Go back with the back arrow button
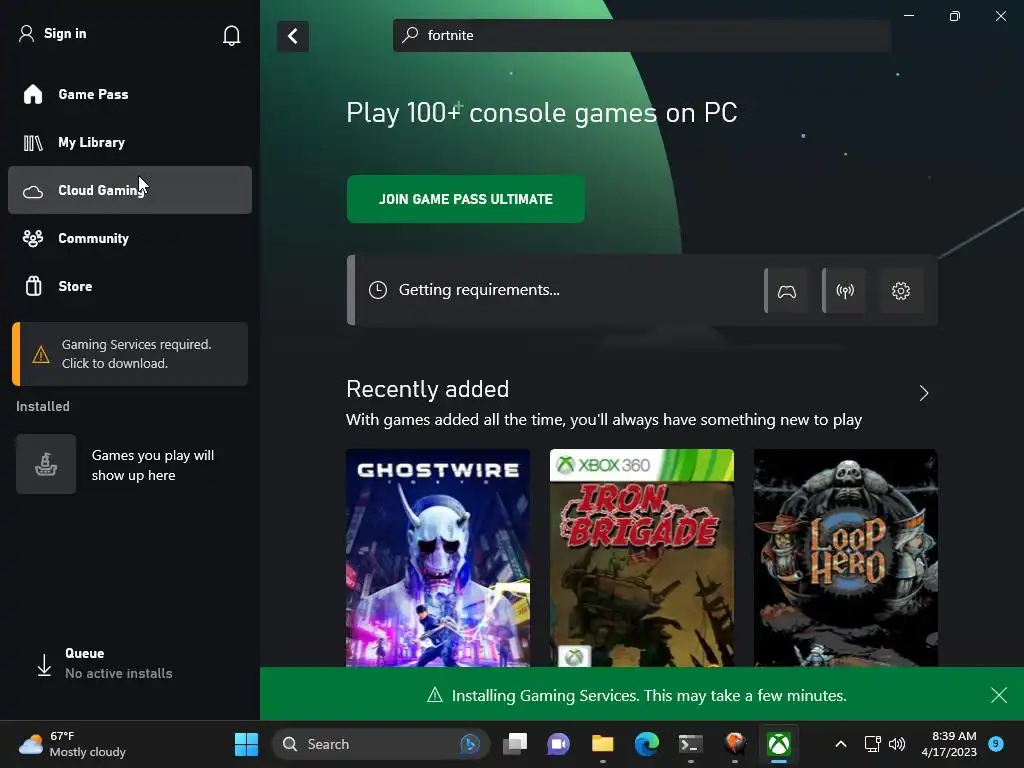The width and height of the screenshot is (1024, 768). (x=293, y=36)
